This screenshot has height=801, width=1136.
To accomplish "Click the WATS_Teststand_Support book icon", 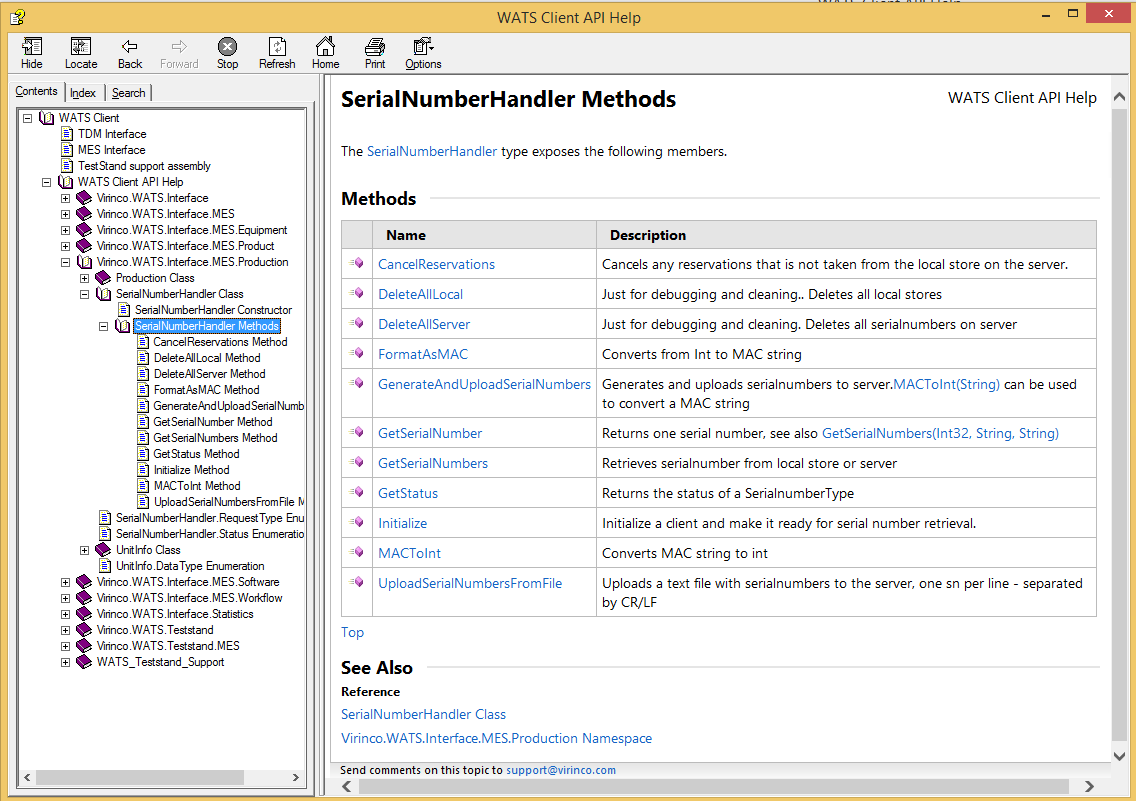I will click(84, 662).
